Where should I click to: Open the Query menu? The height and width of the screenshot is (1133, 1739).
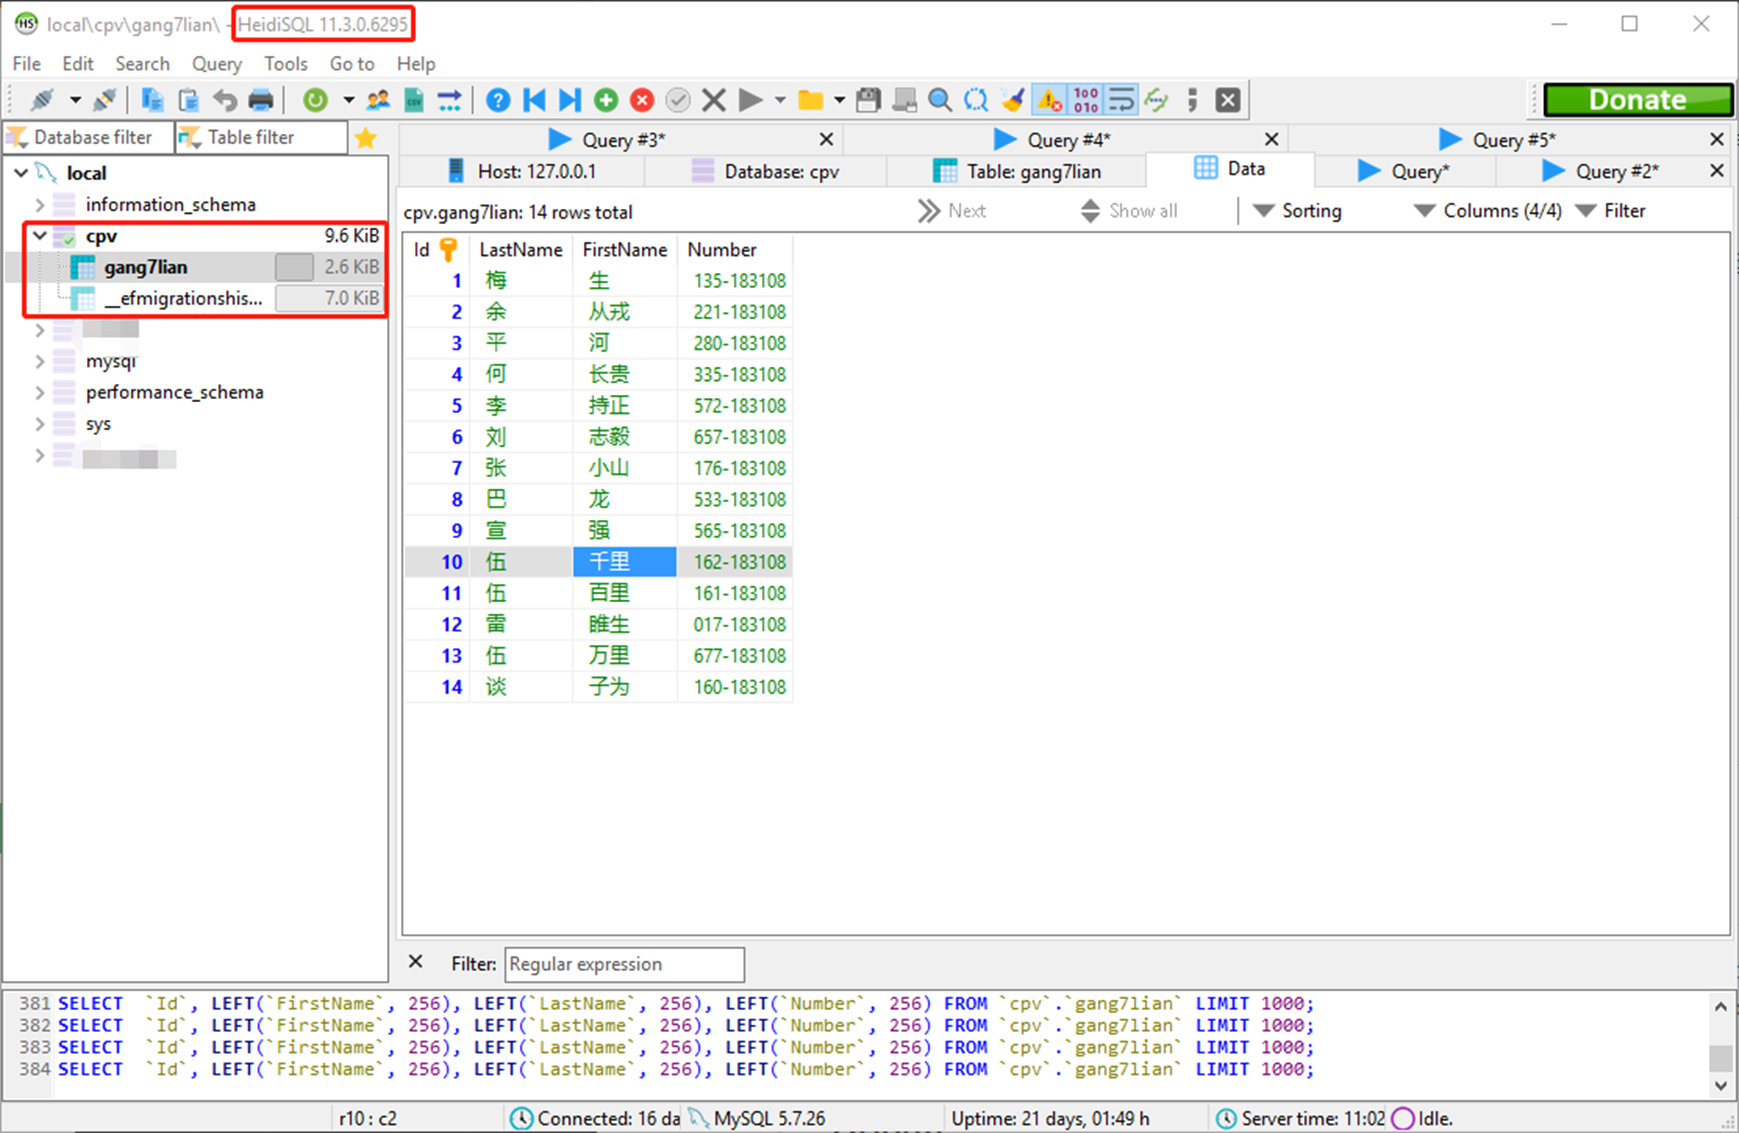(217, 64)
